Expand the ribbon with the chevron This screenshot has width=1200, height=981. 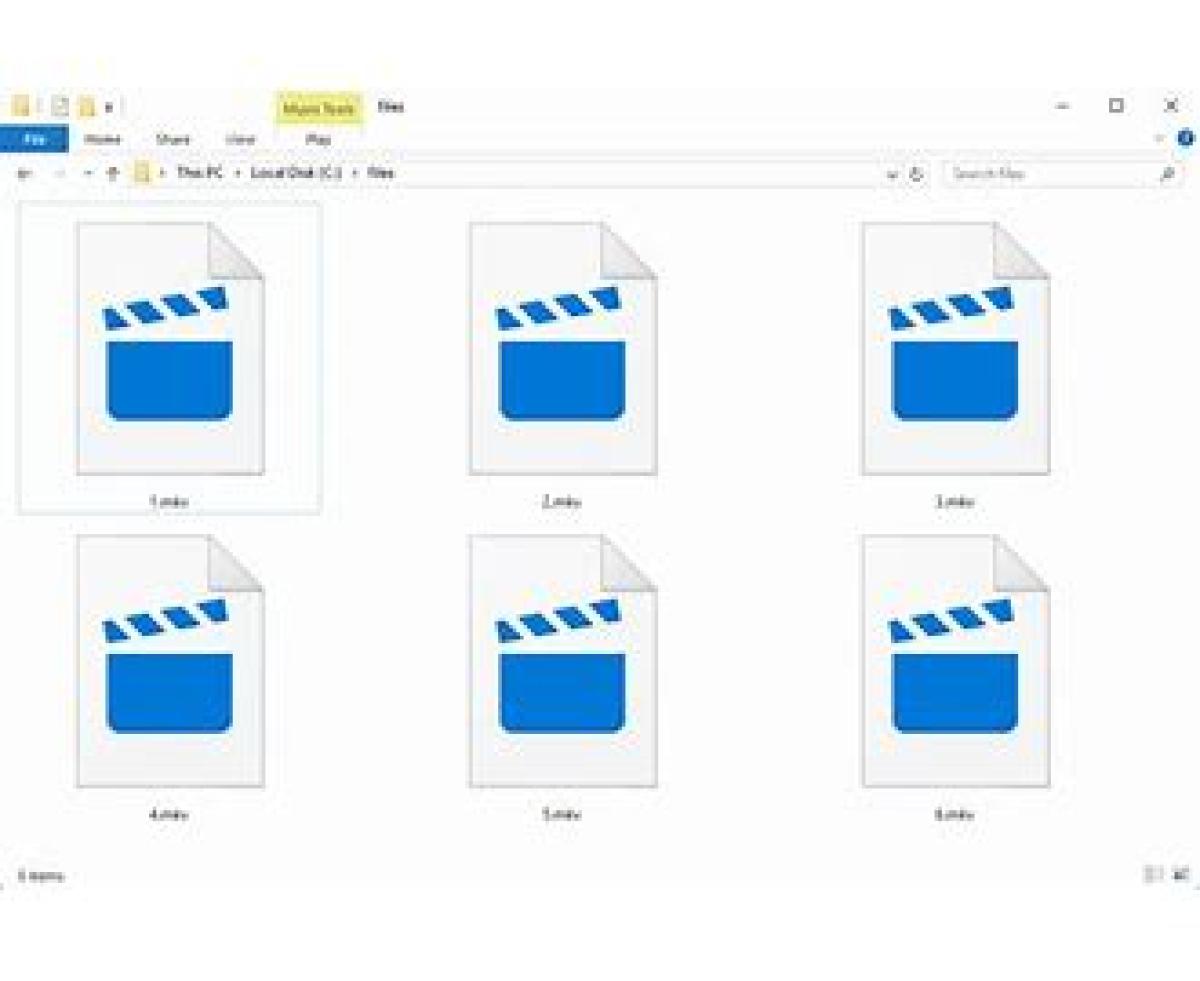[1160, 139]
